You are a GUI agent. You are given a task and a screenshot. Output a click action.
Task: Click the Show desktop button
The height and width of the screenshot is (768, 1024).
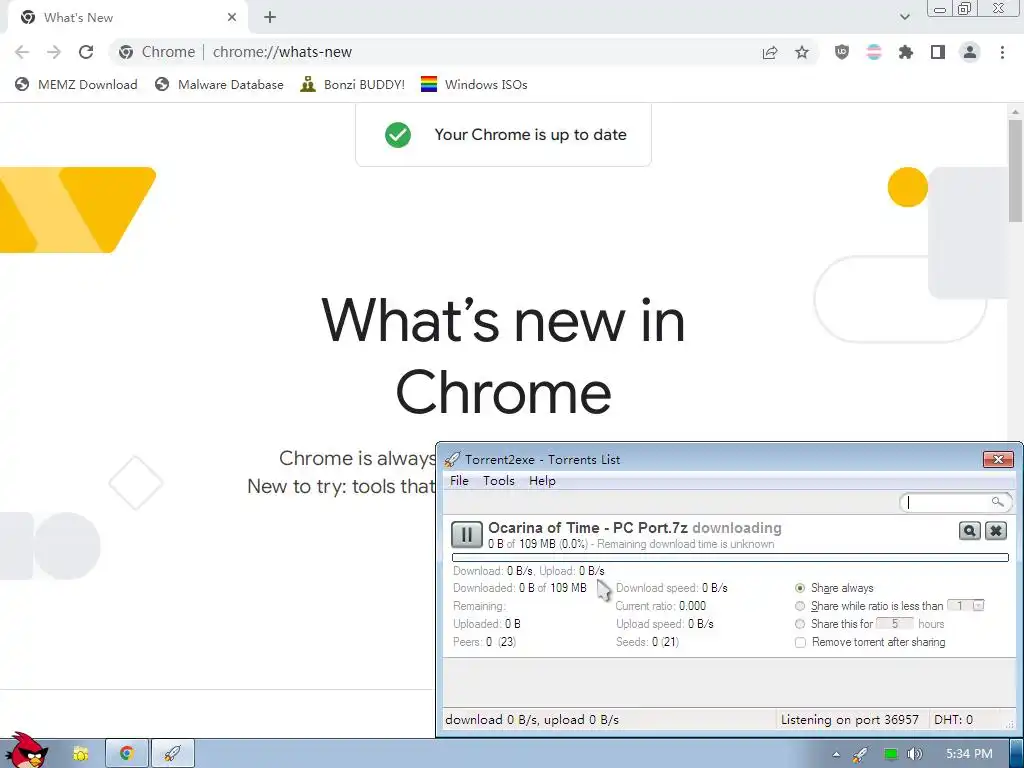[x=1017, y=754]
